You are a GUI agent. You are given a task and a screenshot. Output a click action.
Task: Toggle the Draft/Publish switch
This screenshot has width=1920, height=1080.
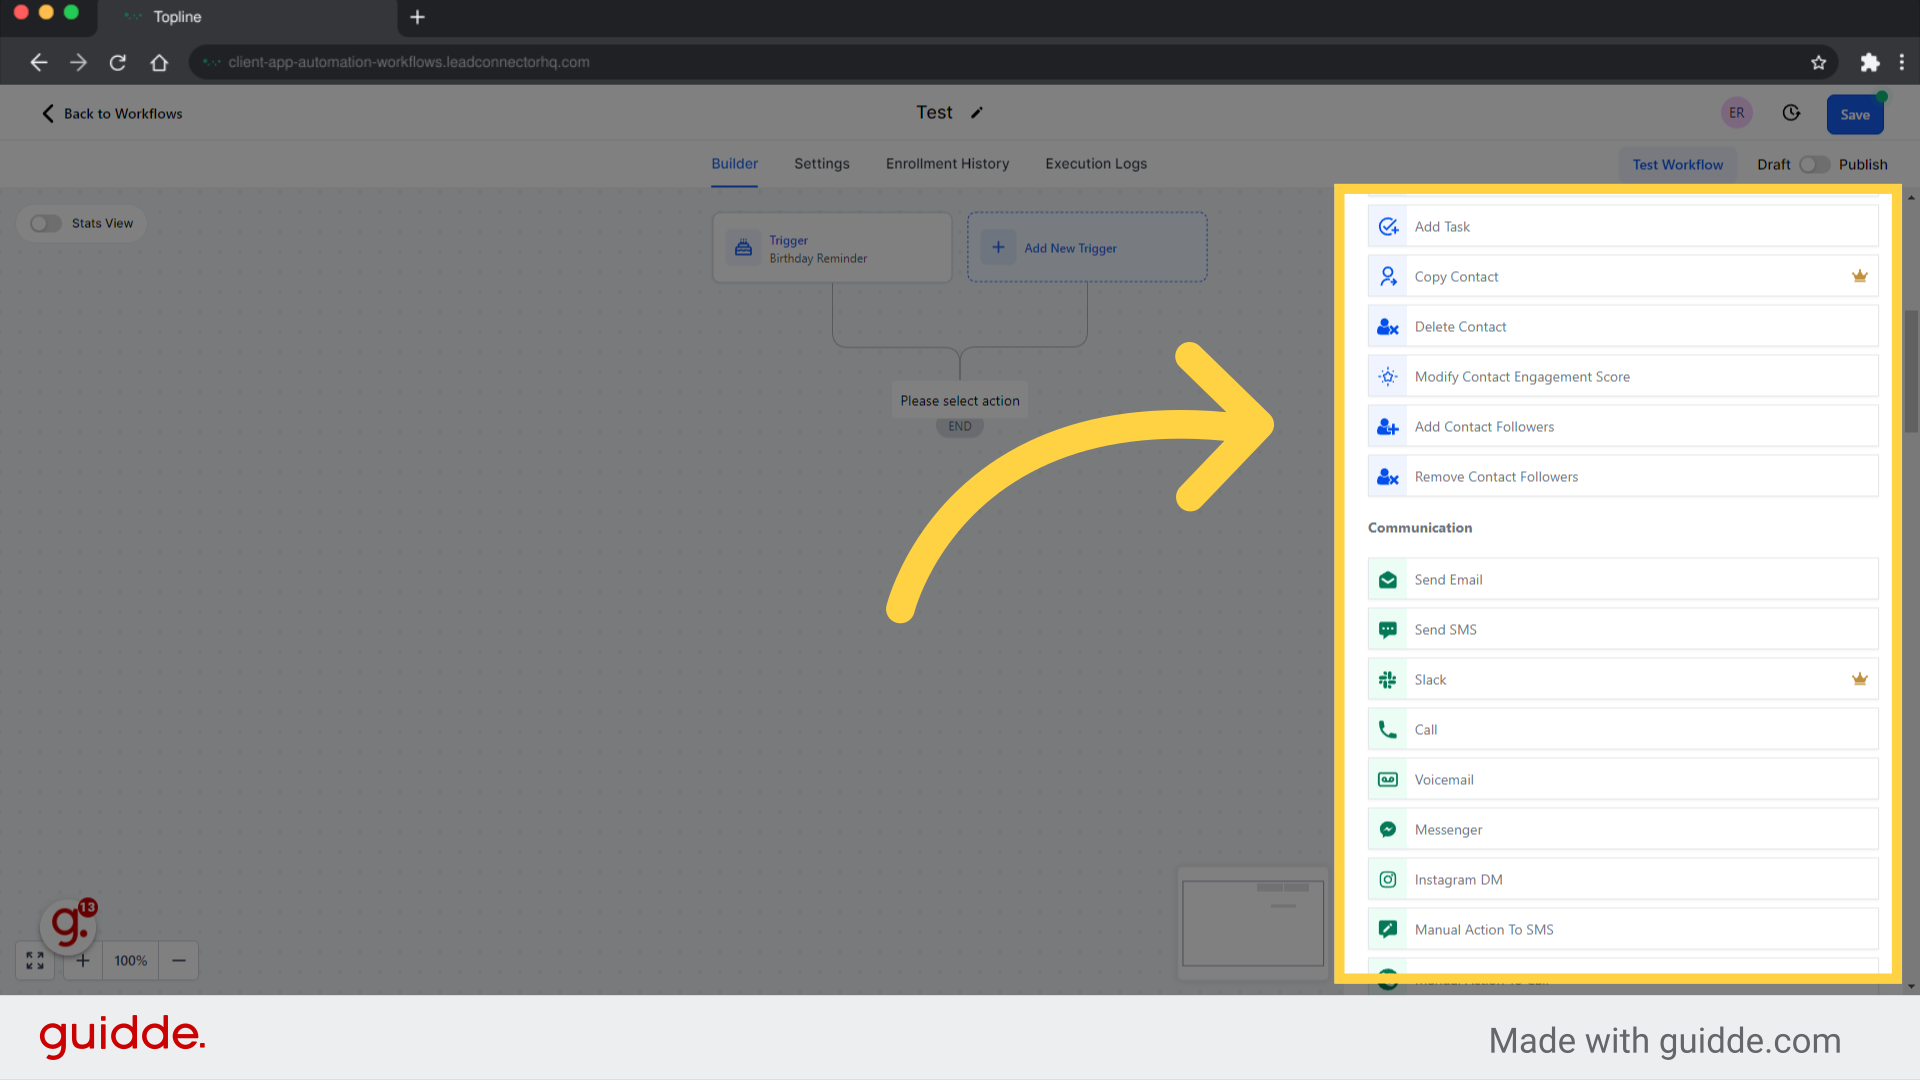tap(1814, 164)
